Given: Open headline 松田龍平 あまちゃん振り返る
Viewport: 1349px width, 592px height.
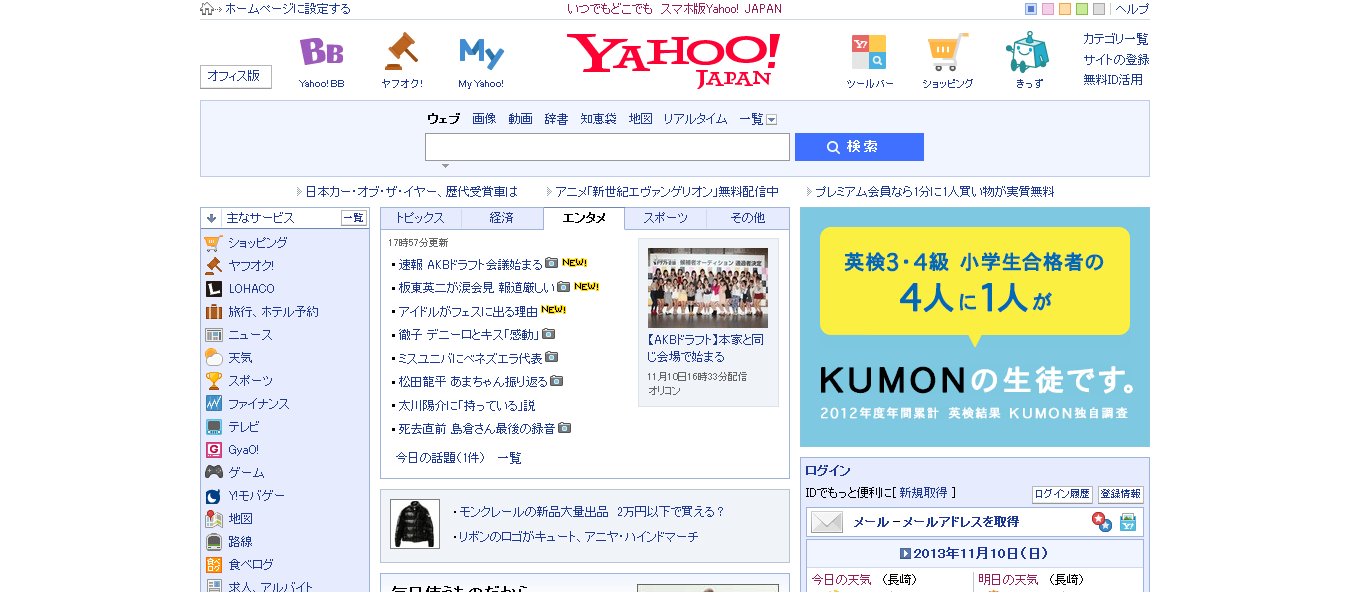Looking at the screenshot, I should (x=473, y=382).
